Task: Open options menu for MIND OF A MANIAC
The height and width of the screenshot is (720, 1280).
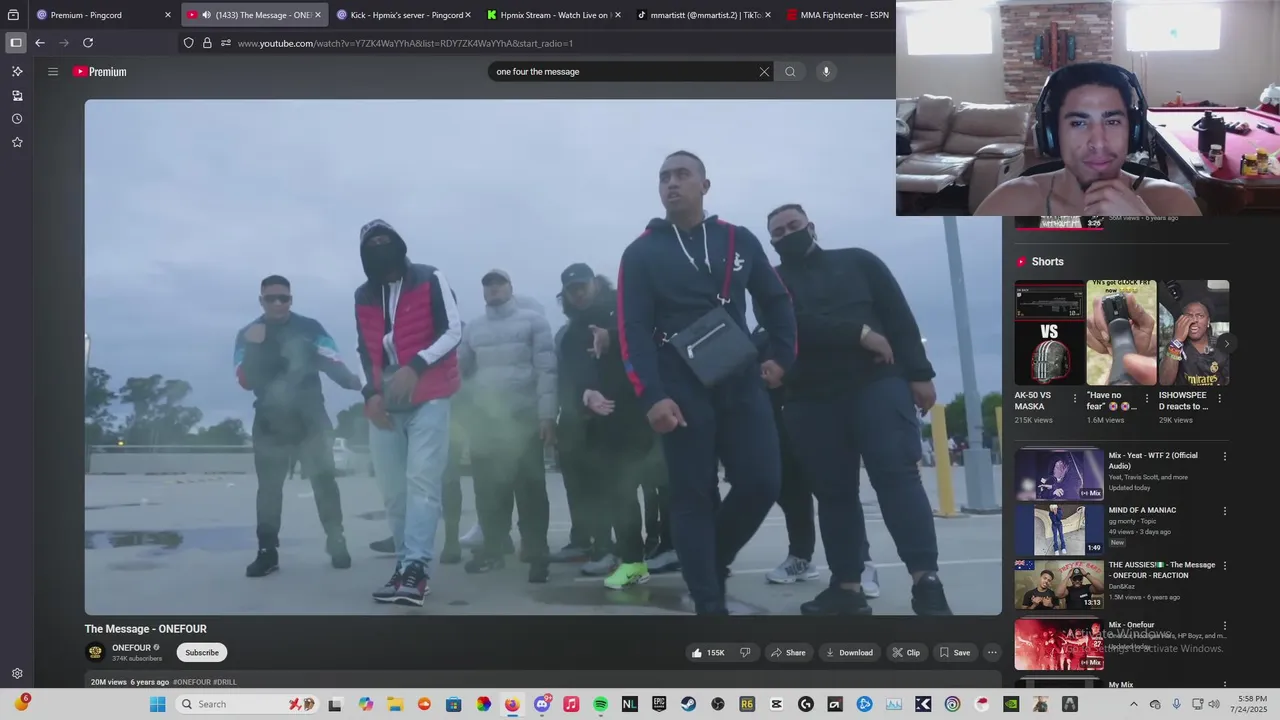Action: [x=1225, y=511]
